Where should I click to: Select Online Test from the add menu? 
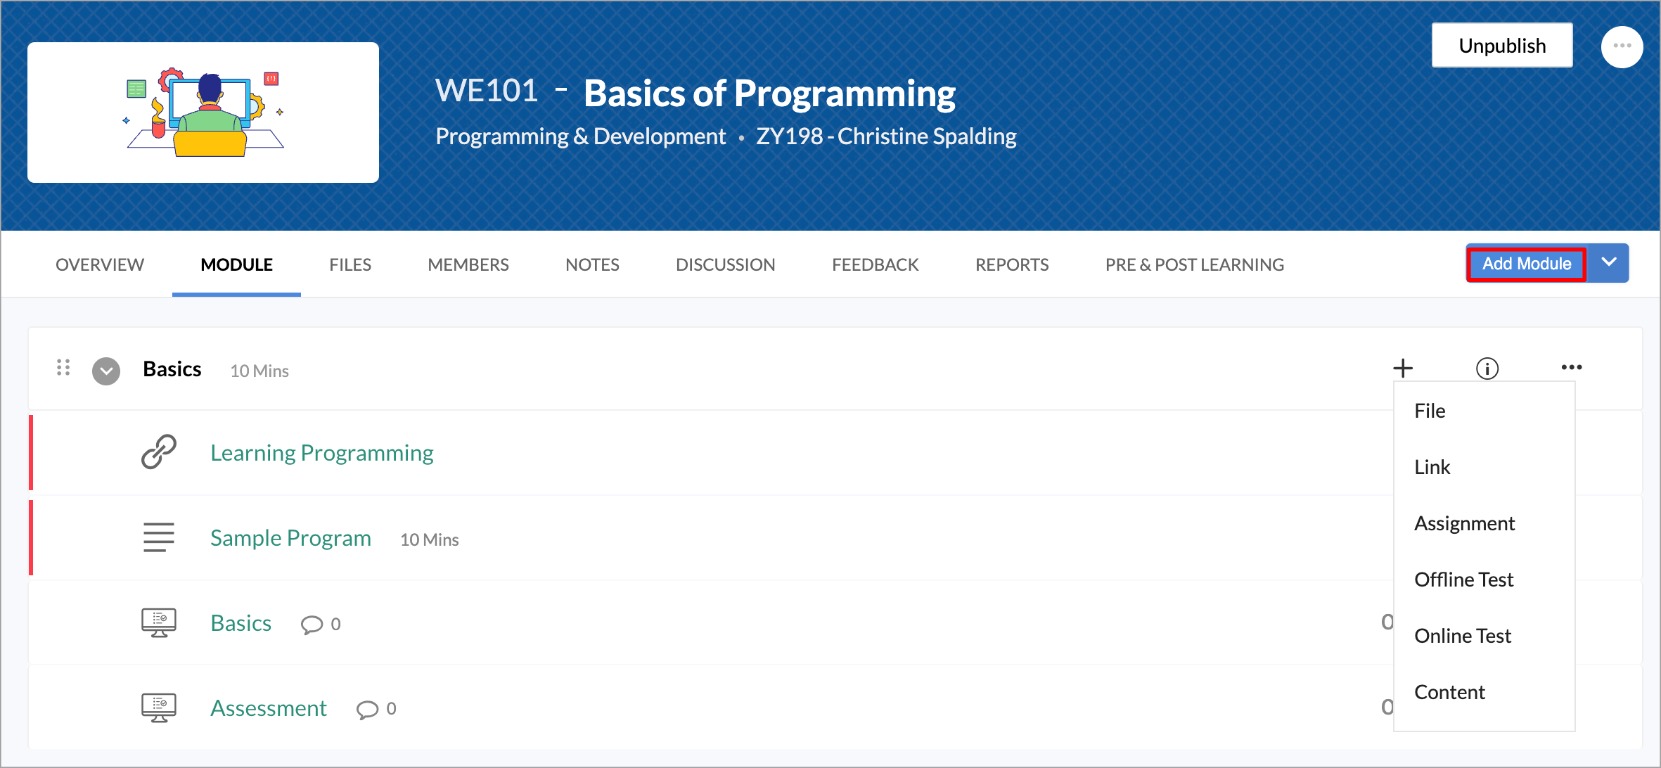(x=1462, y=636)
